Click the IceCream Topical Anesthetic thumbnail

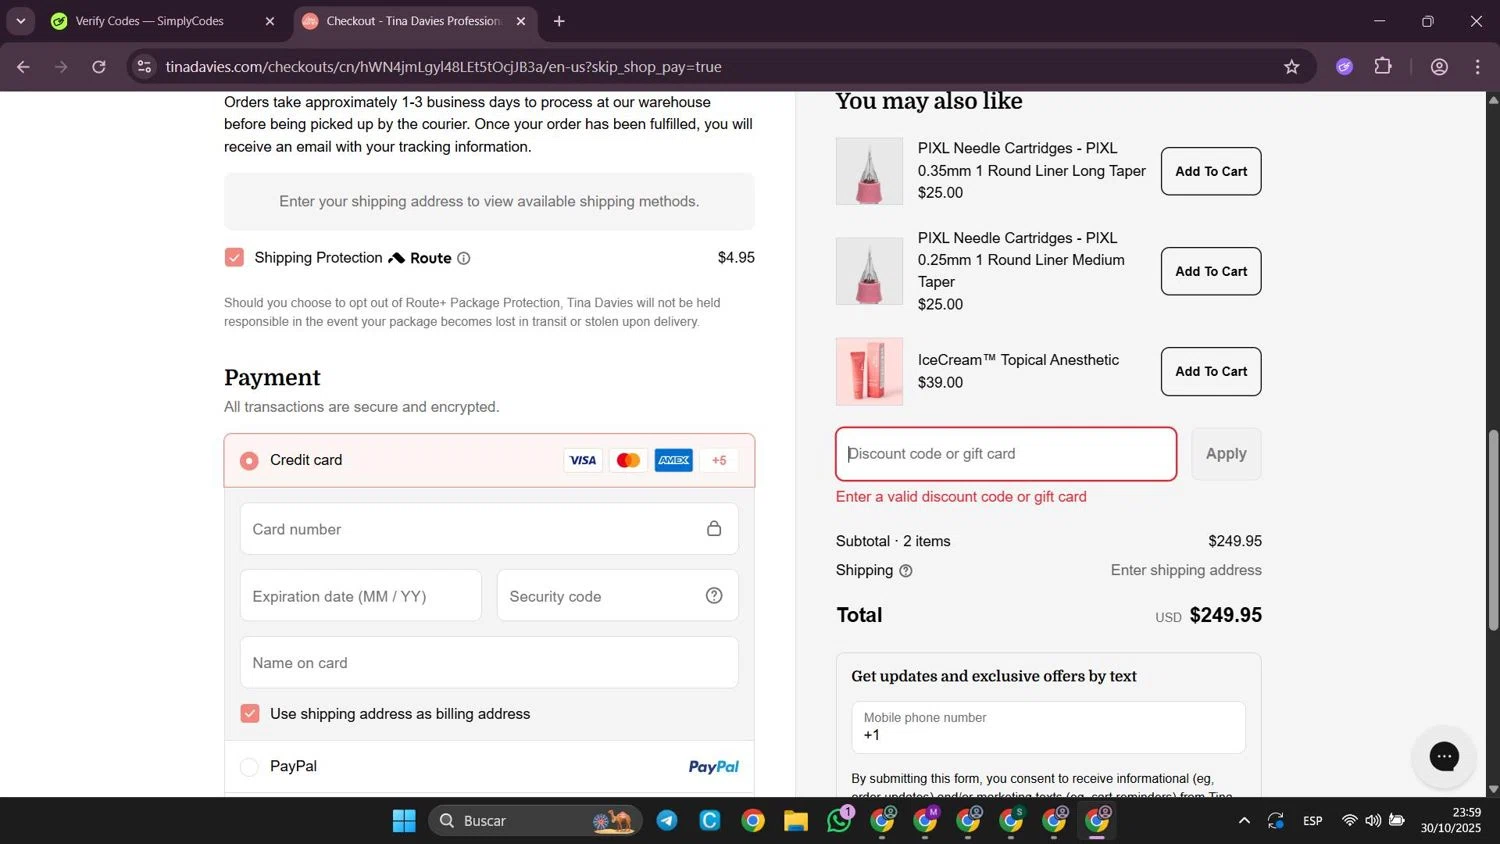coord(869,371)
